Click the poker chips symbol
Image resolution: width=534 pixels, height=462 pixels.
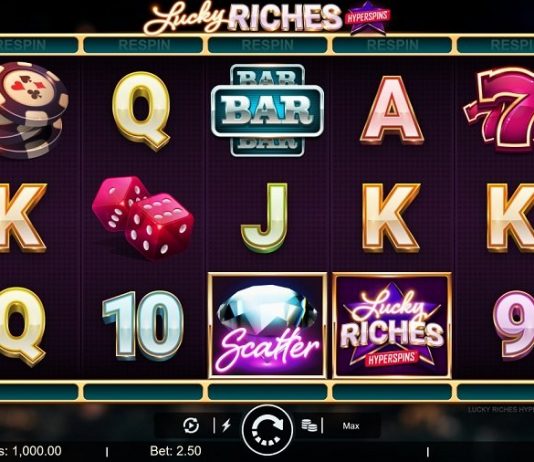32,110
